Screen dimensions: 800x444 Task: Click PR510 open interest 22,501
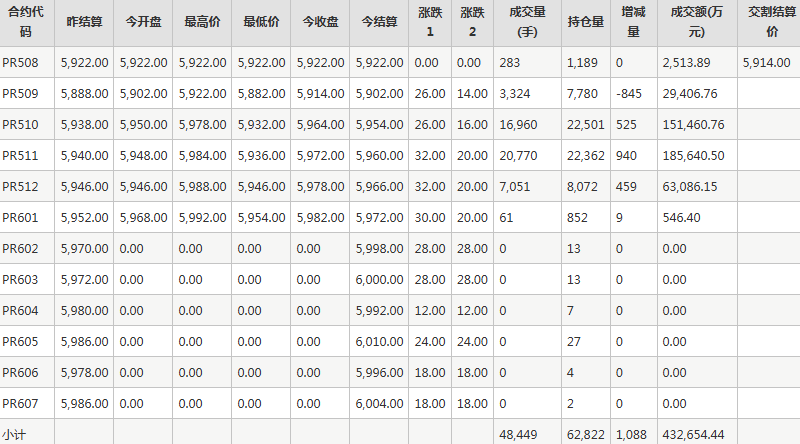(x=586, y=125)
